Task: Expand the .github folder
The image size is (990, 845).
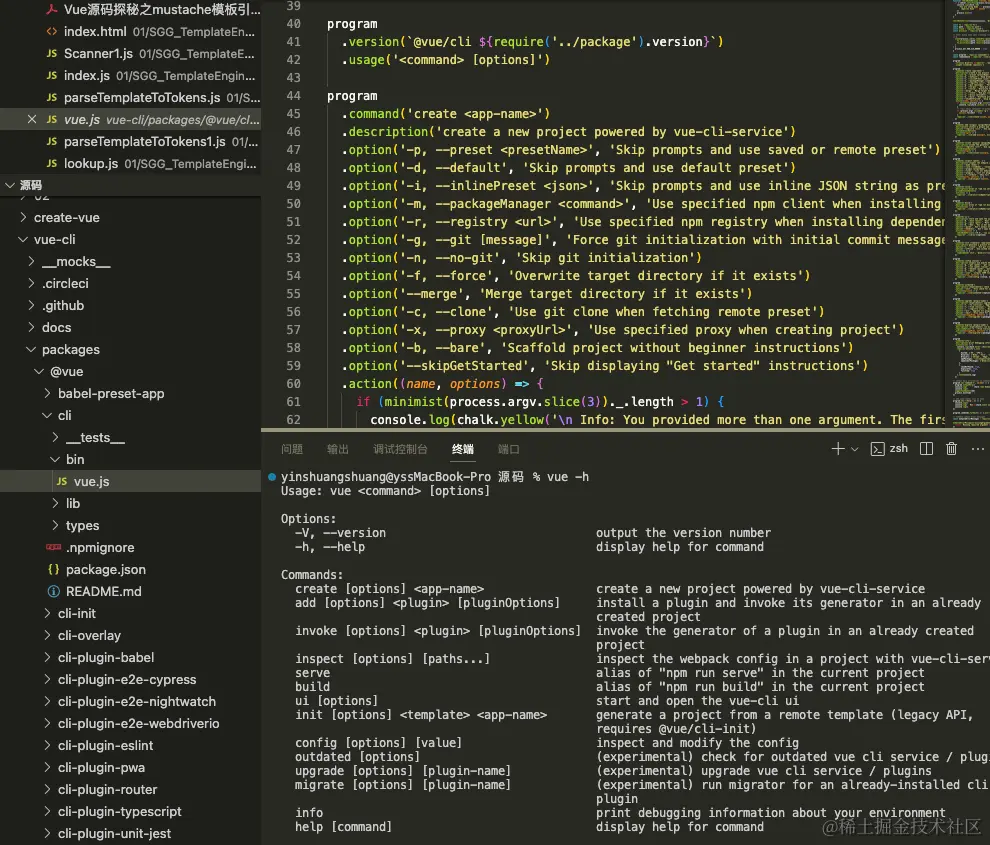Action: [130, 306]
